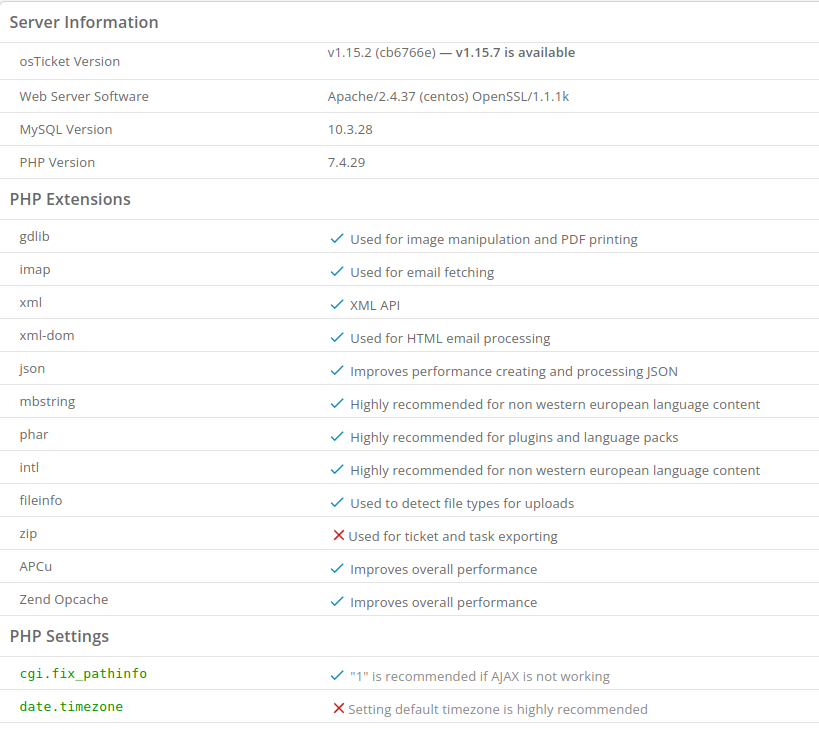Image resolution: width=819 pixels, height=730 pixels.
Task: Click the PHP Extensions section header
Action: (70, 199)
